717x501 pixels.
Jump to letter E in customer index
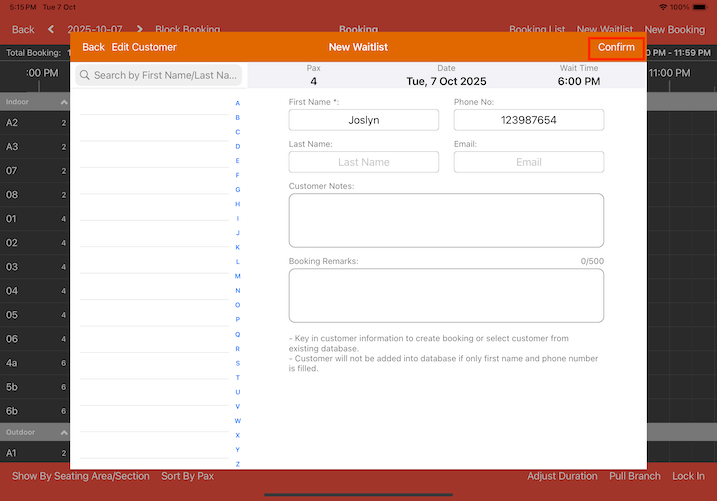(237, 161)
